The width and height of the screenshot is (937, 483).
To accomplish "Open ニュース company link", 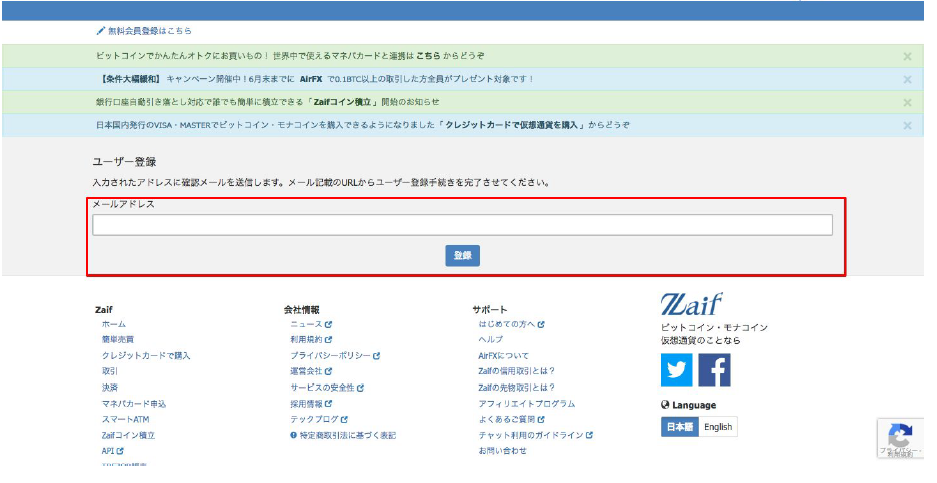I will coord(311,324).
